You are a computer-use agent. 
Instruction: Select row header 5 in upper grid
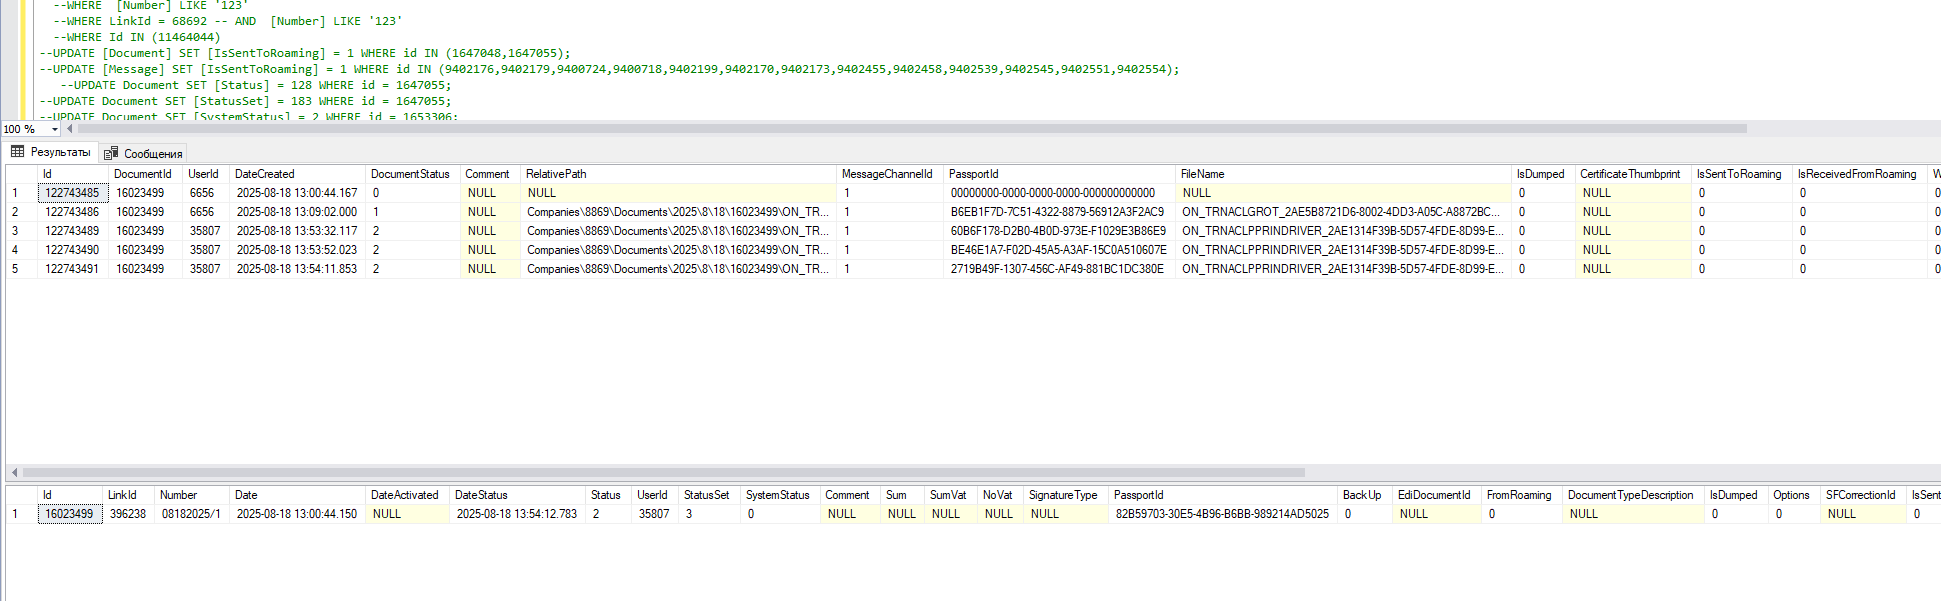pos(21,269)
